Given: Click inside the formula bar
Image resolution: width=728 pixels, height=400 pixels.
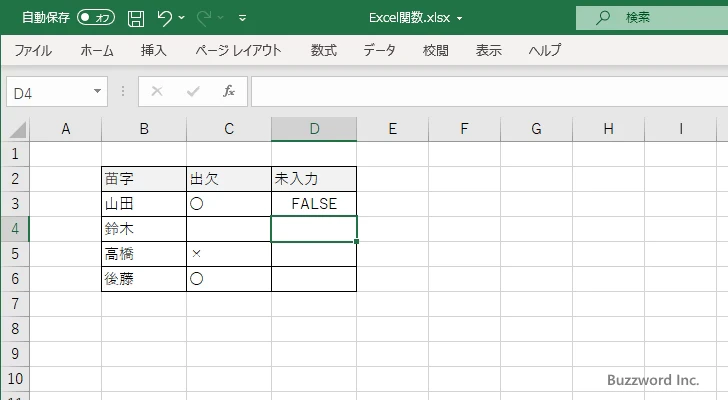Looking at the screenshot, I should [x=489, y=92].
